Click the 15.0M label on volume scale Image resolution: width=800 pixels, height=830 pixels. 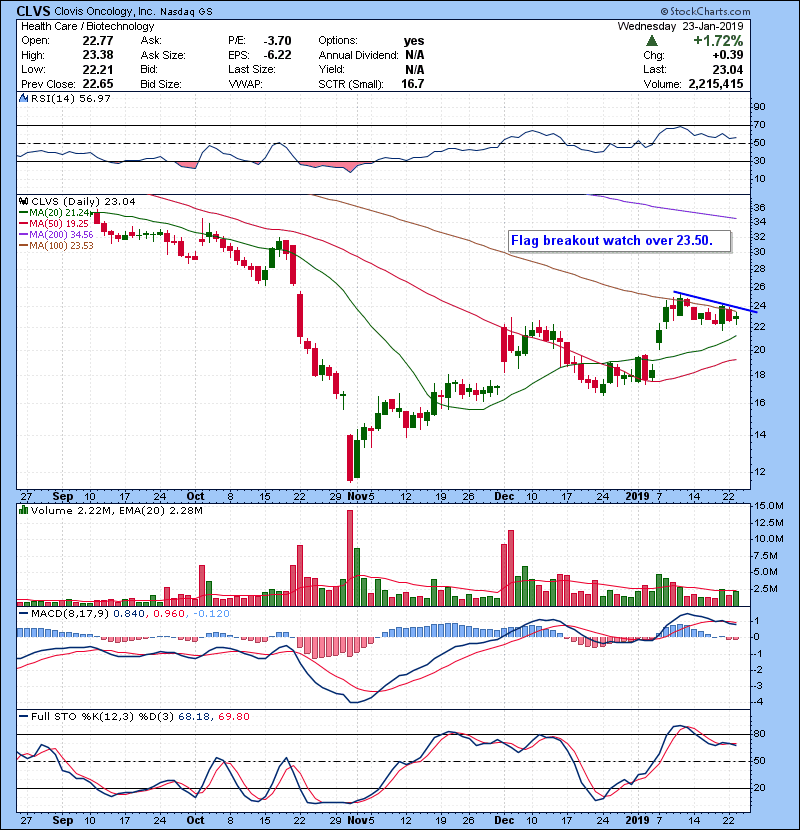768,506
